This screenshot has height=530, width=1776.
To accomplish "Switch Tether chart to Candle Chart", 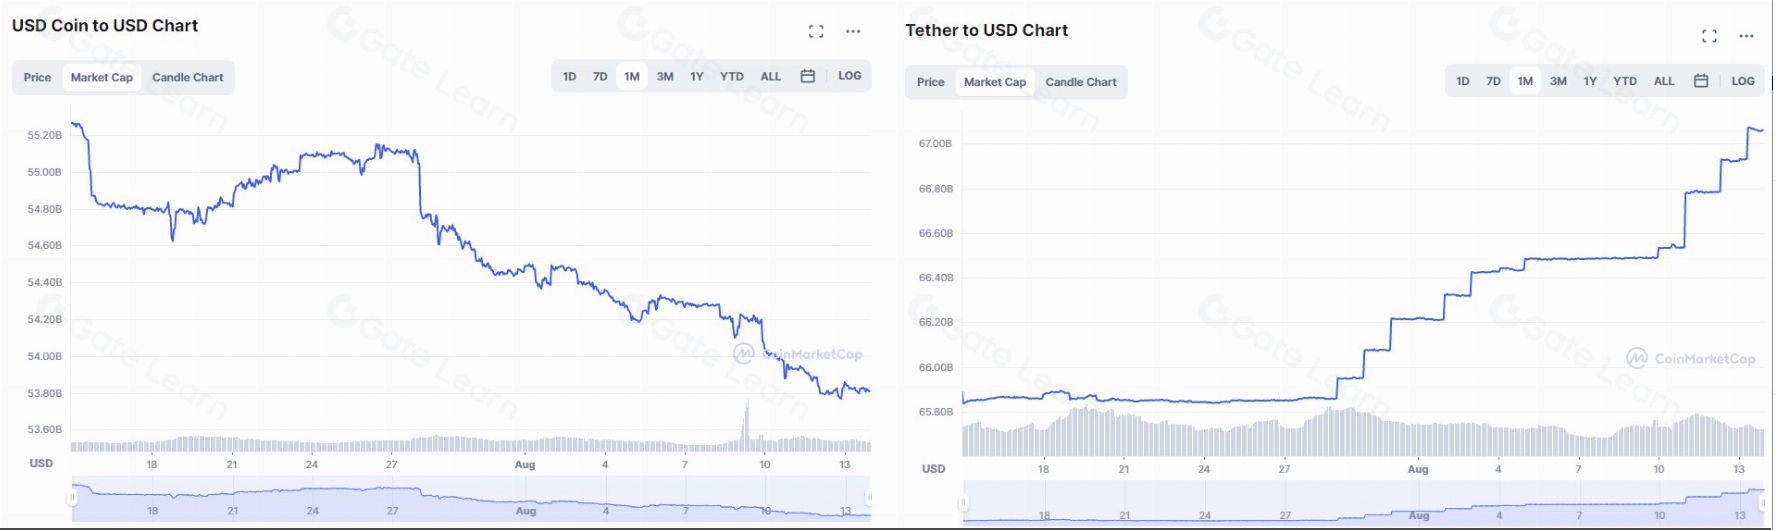I will (1081, 82).
